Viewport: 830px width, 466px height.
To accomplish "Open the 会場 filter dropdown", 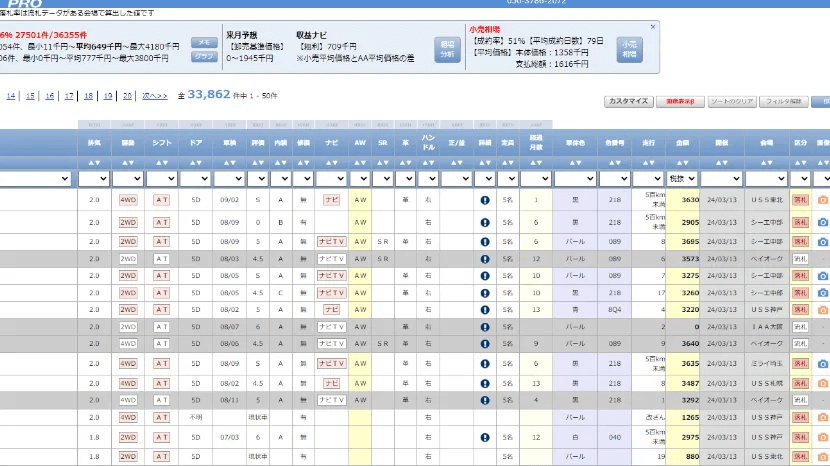I will click(766, 178).
